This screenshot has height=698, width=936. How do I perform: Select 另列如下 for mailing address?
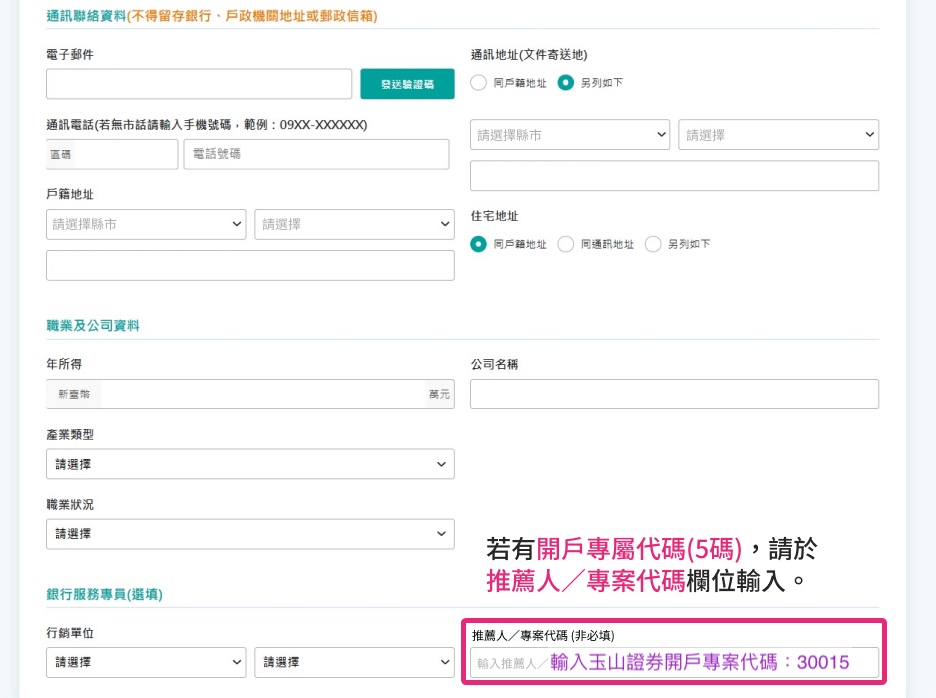(x=566, y=83)
